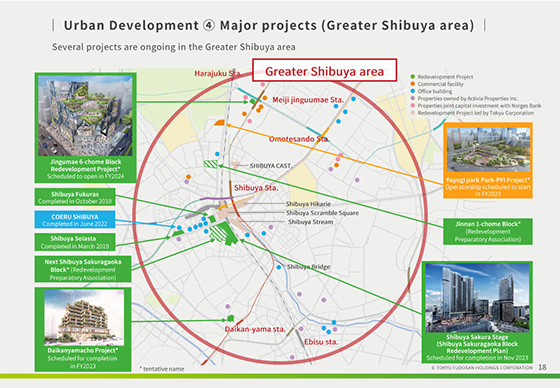
Task: Click the Jinnan 1-chome Block label
Action: (488, 232)
